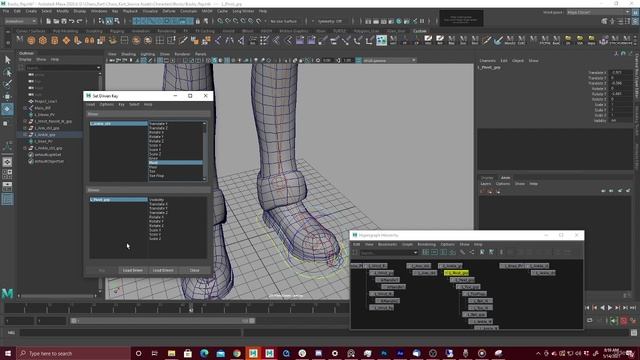Click the Maya home icon at bottom left
The image size is (640, 360).
click(7, 293)
